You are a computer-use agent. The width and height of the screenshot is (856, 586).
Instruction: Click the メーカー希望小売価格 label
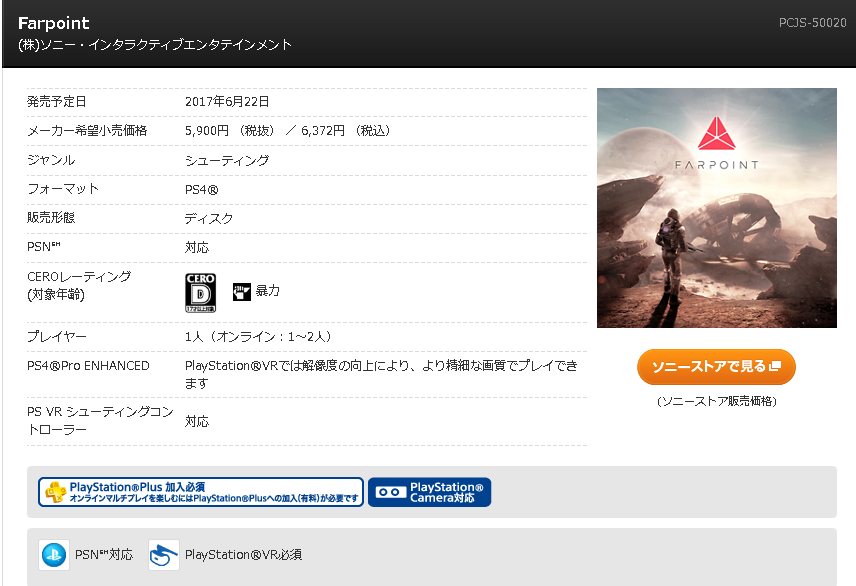coord(87,131)
